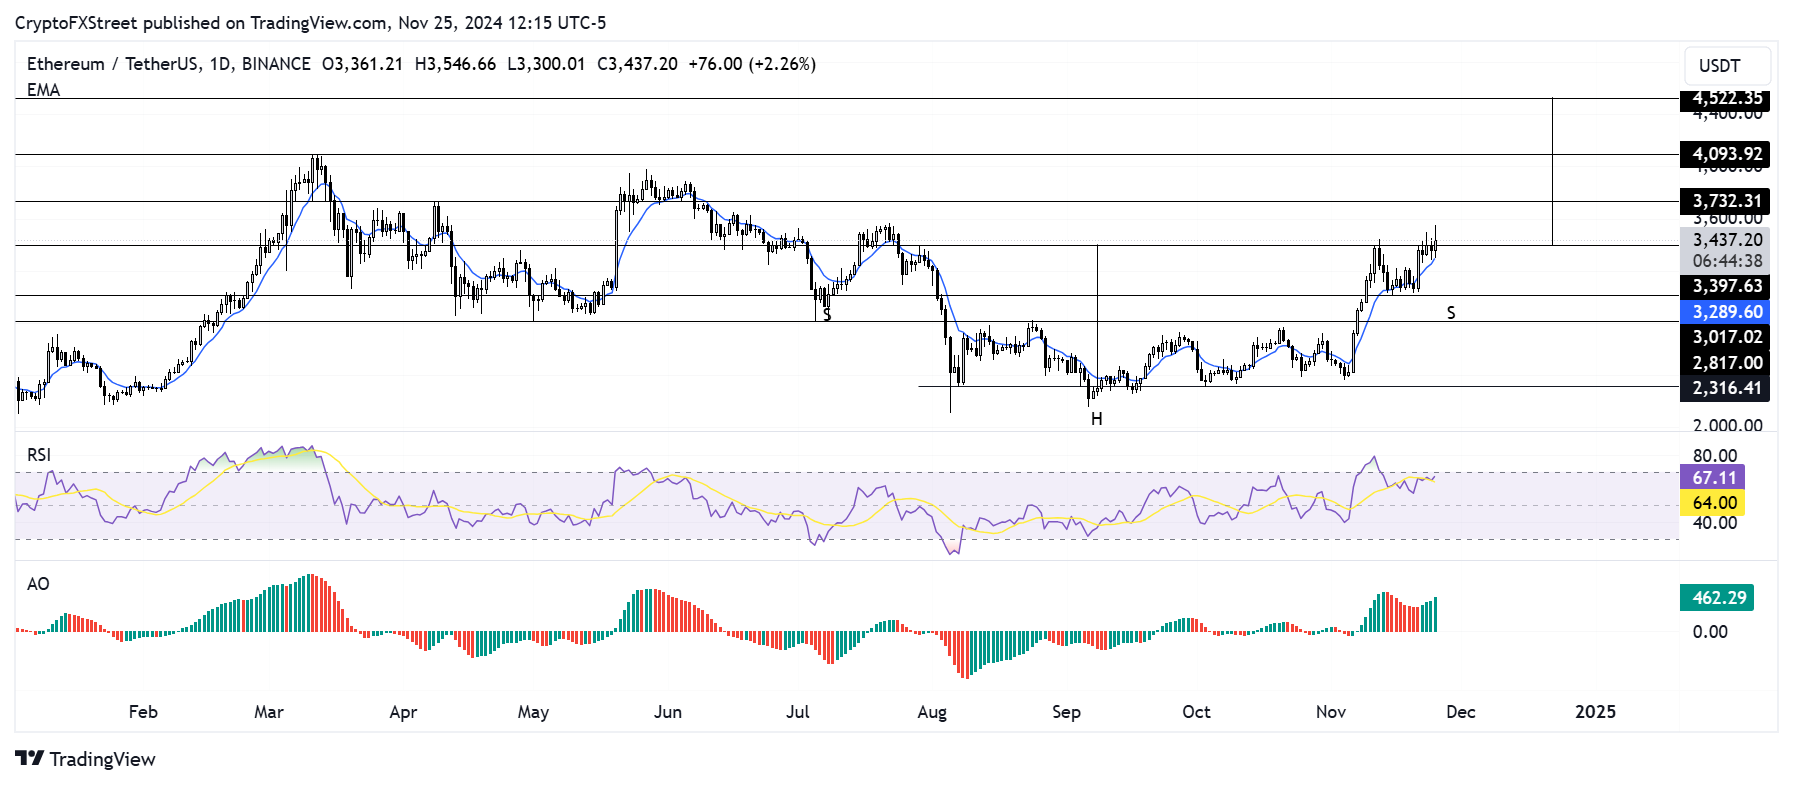Click the Nov label on time axis

[x=1331, y=712]
